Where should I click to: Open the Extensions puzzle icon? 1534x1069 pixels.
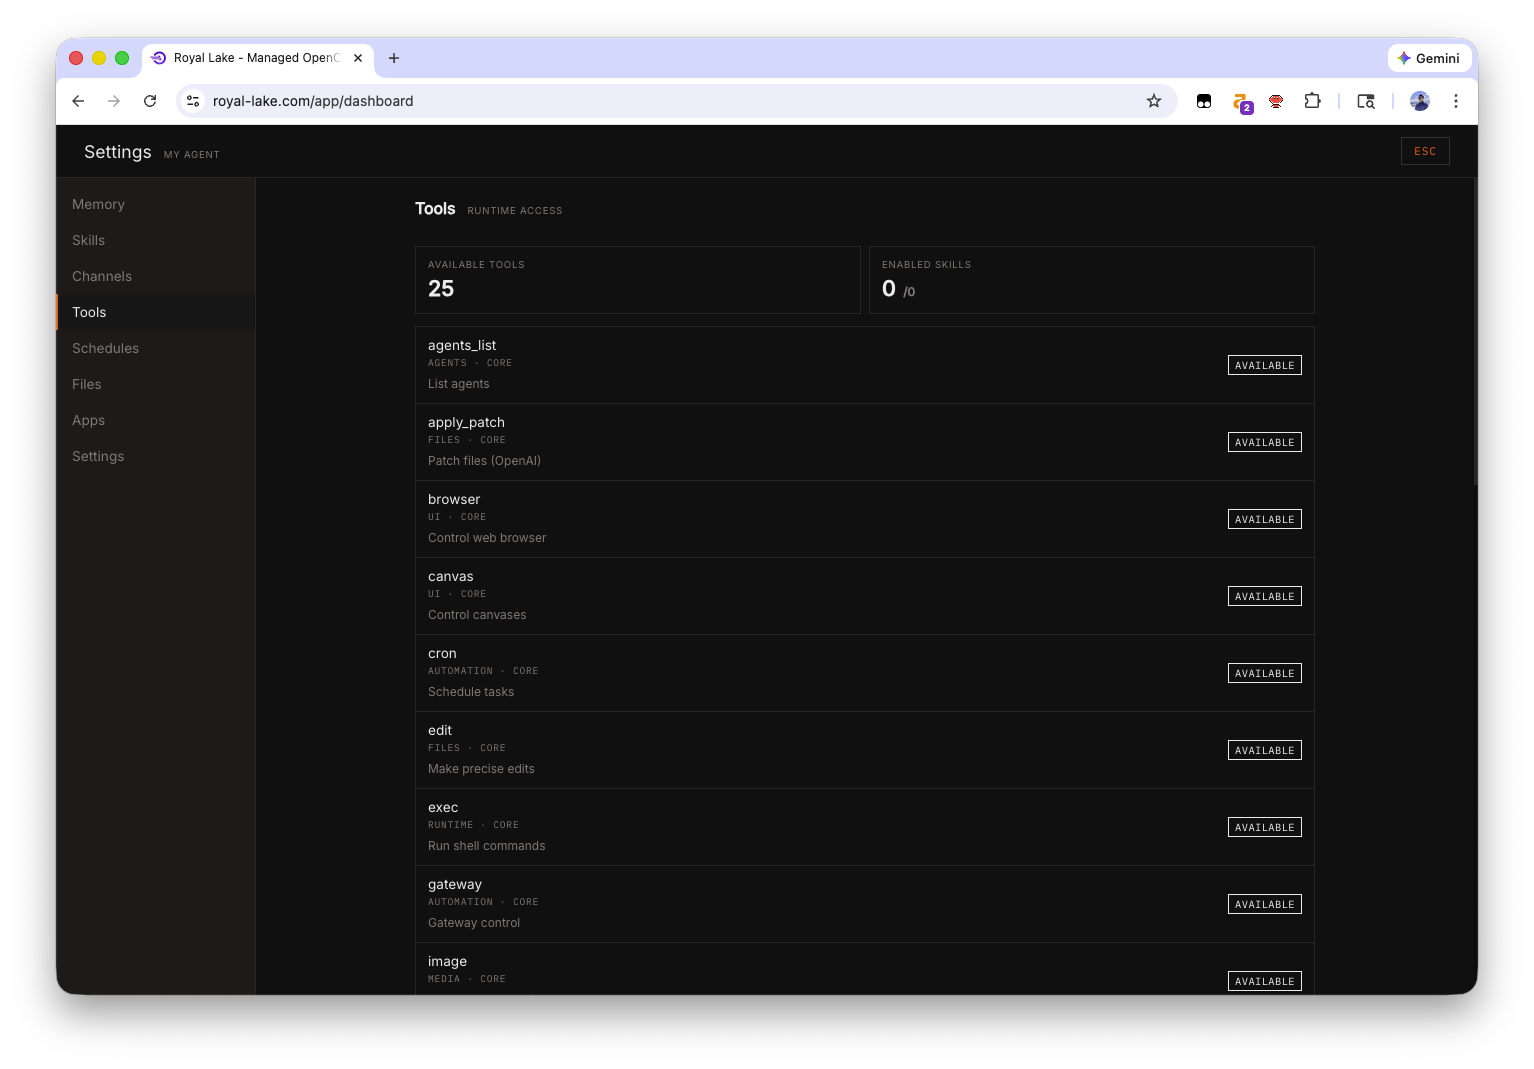(1312, 101)
